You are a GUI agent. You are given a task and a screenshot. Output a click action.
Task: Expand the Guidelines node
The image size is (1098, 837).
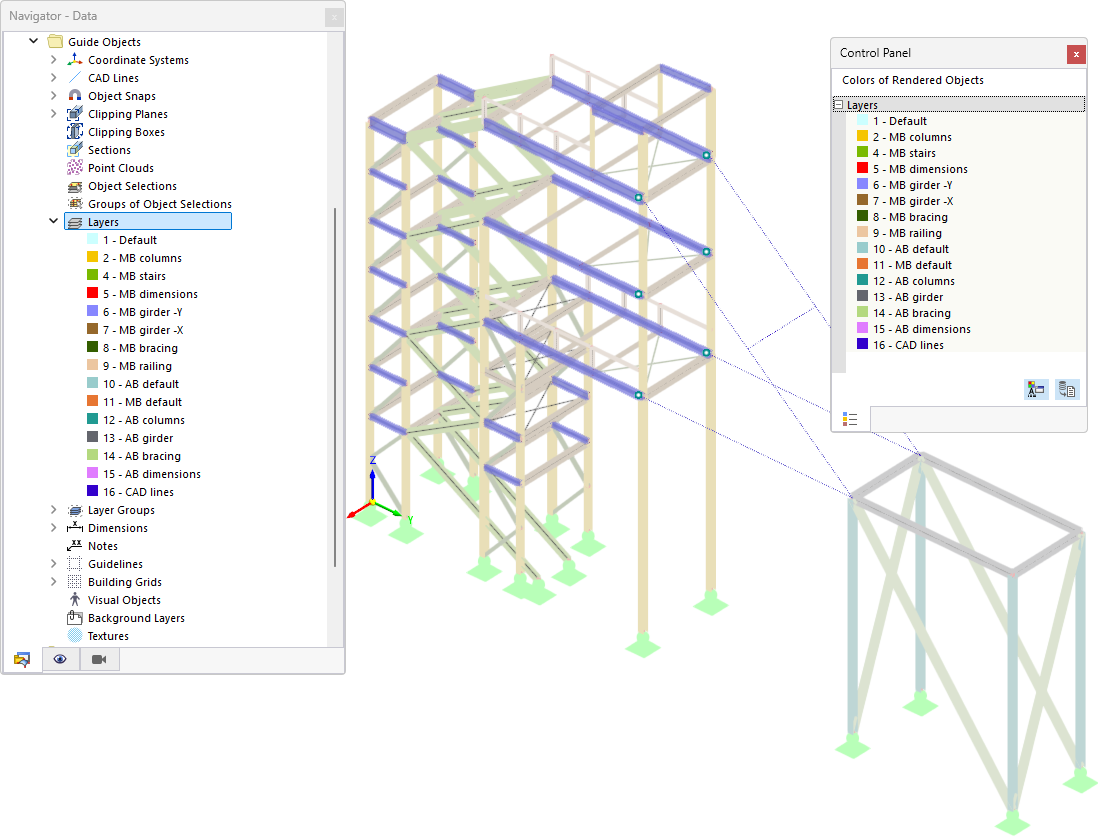pyautogui.click(x=53, y=563)
